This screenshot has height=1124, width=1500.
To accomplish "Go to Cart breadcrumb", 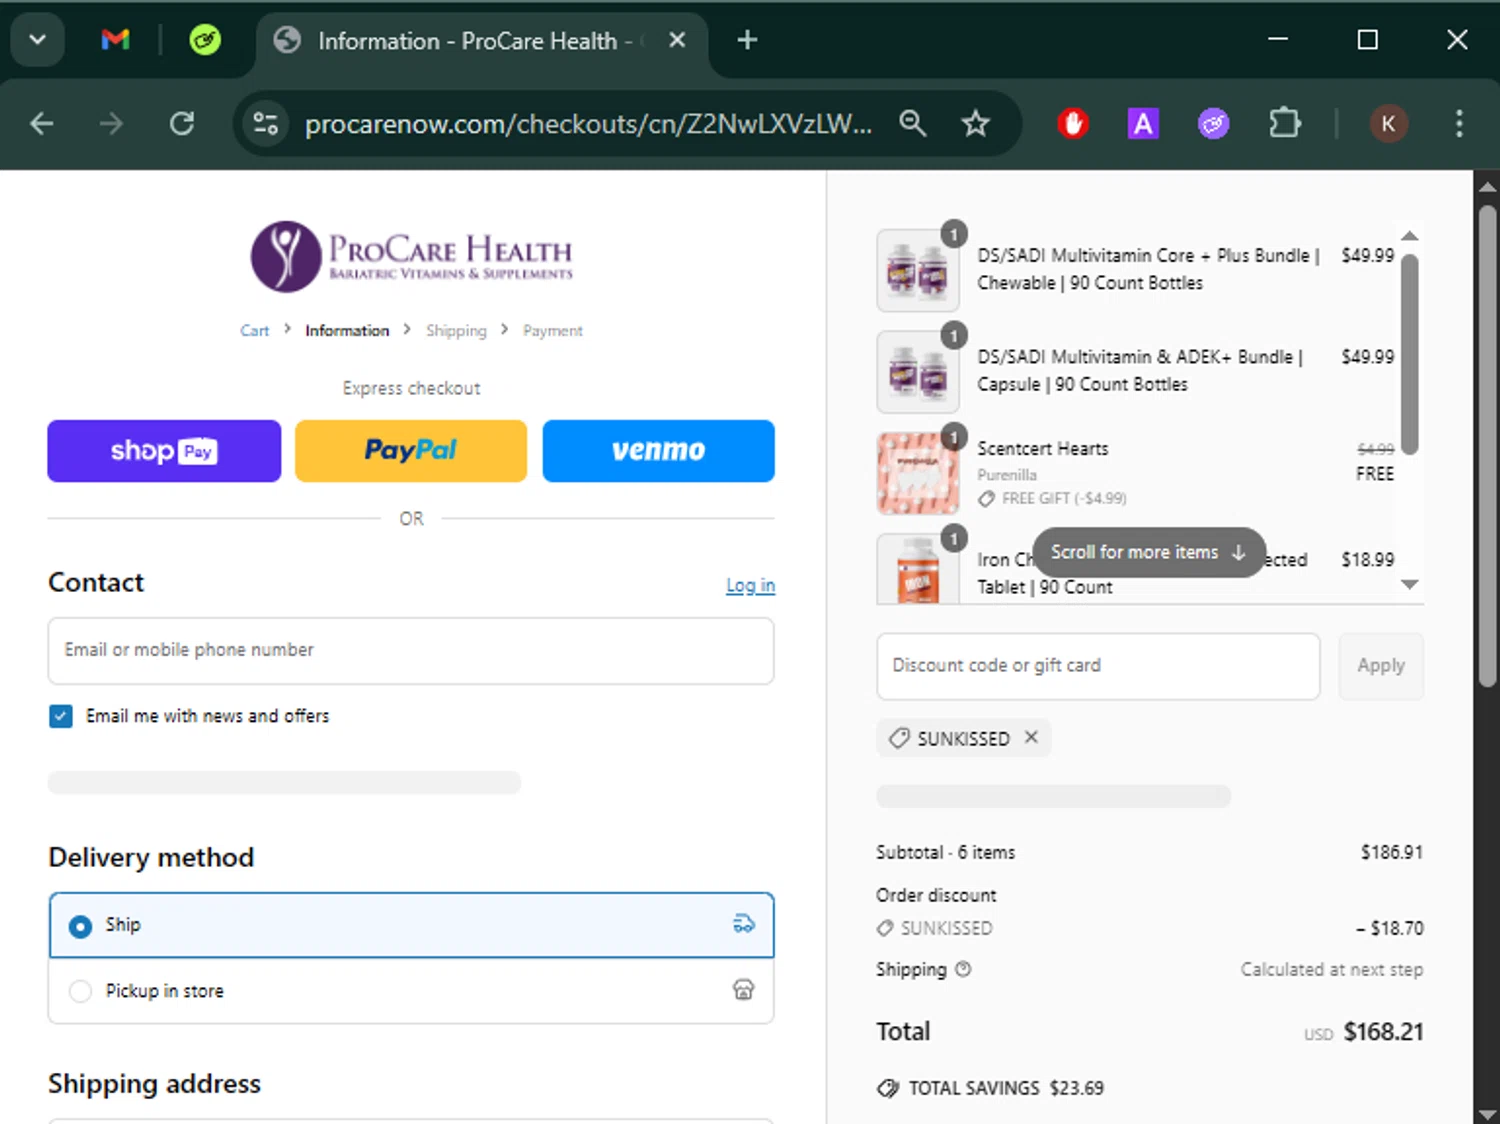I will point(254,331).
